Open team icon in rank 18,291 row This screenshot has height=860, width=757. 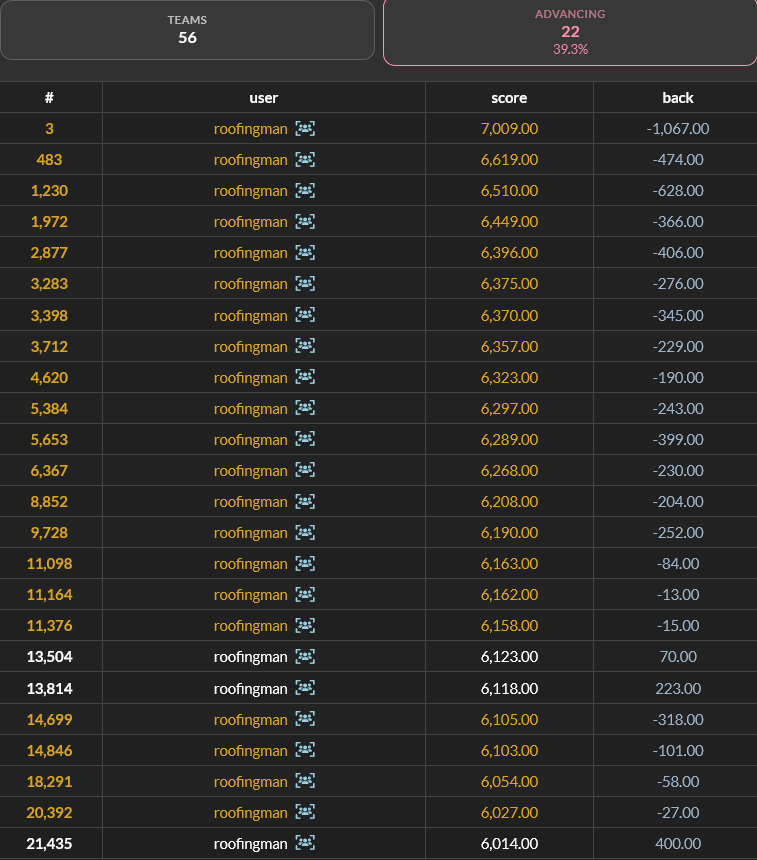[x=305, y=781]
